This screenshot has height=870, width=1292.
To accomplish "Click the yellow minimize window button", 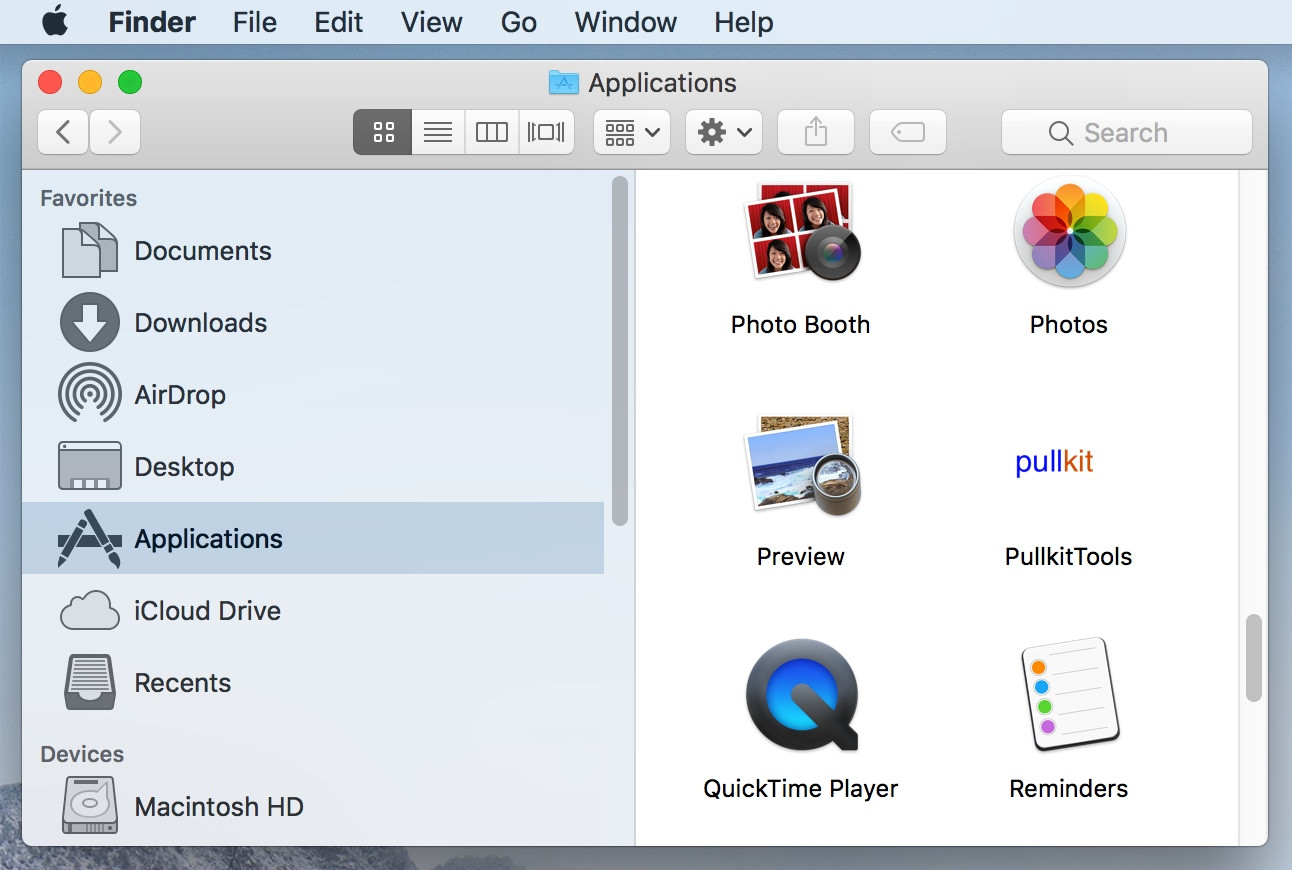I will tap(90, 82).
